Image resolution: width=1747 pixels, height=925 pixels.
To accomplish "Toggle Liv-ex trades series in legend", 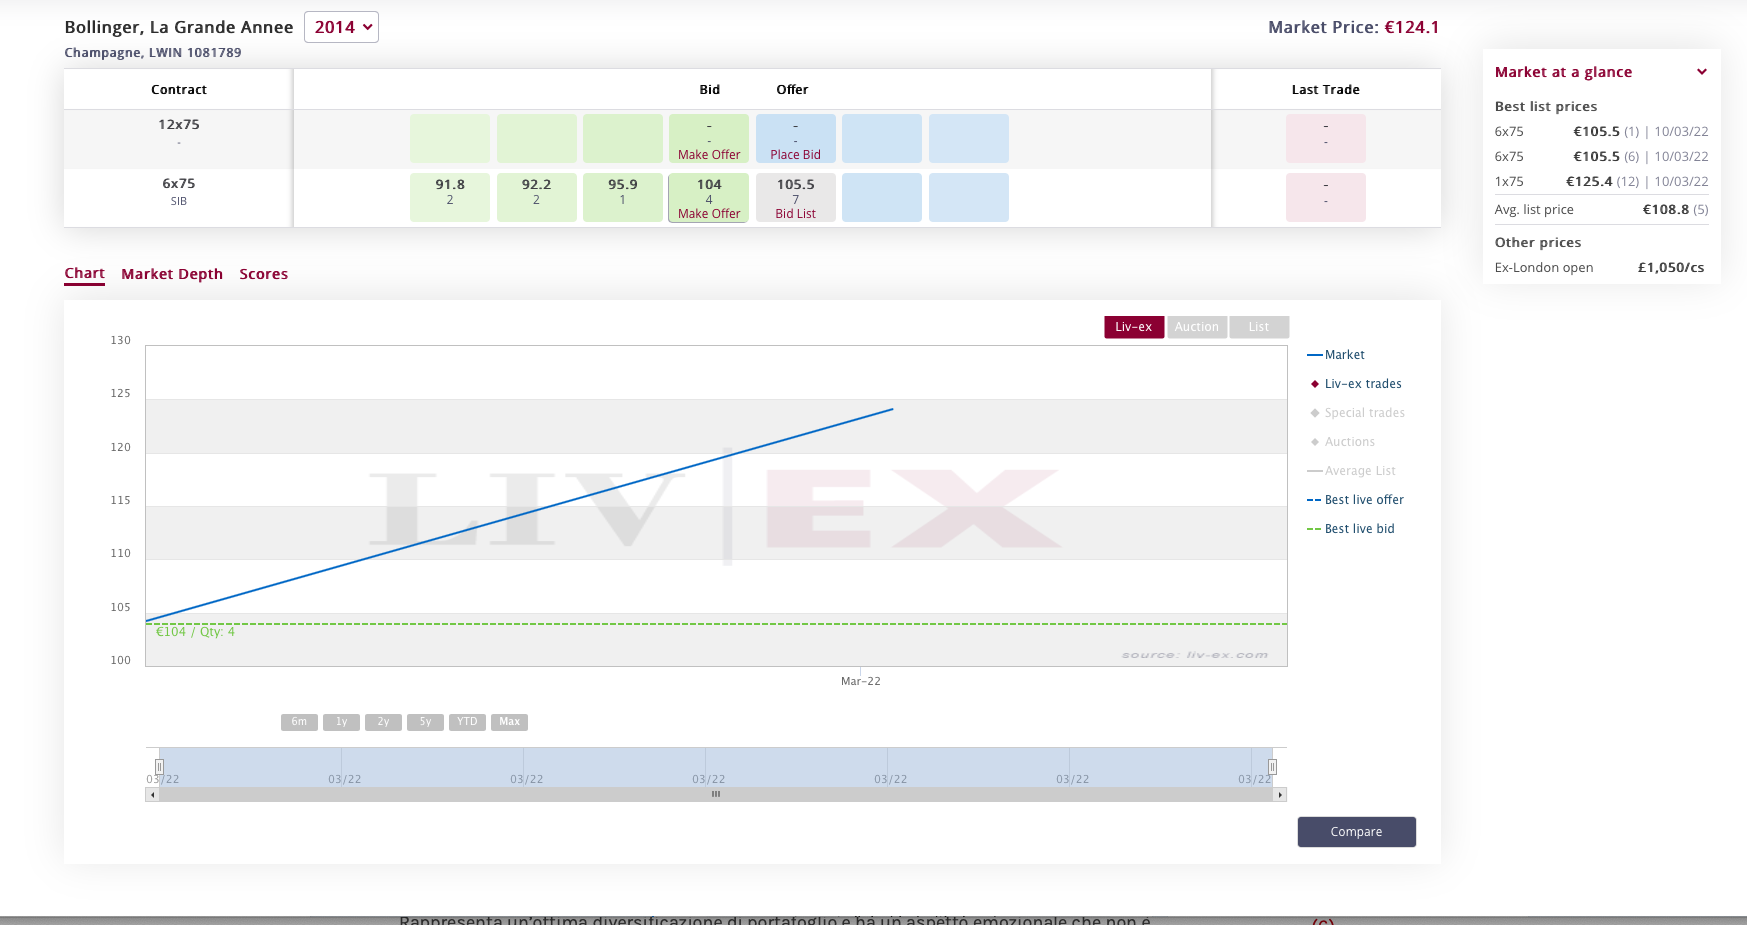I will (x=1356, y=384).
